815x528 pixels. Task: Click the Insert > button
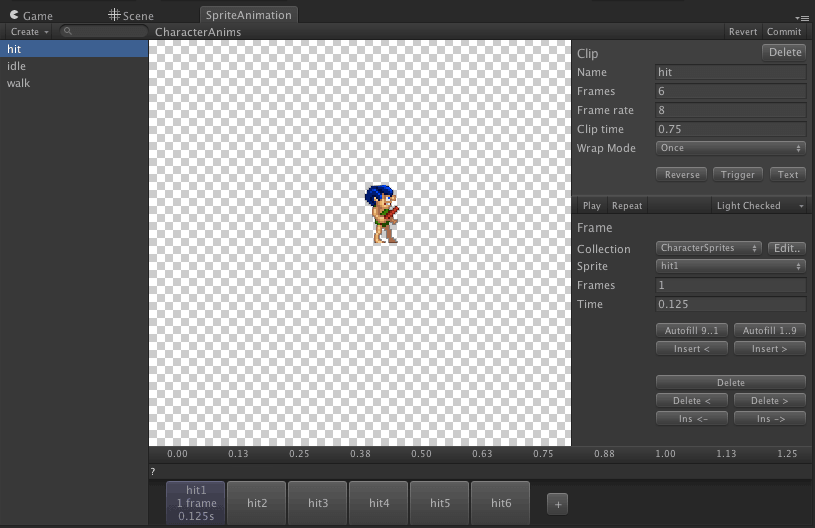tap(769, 349)
